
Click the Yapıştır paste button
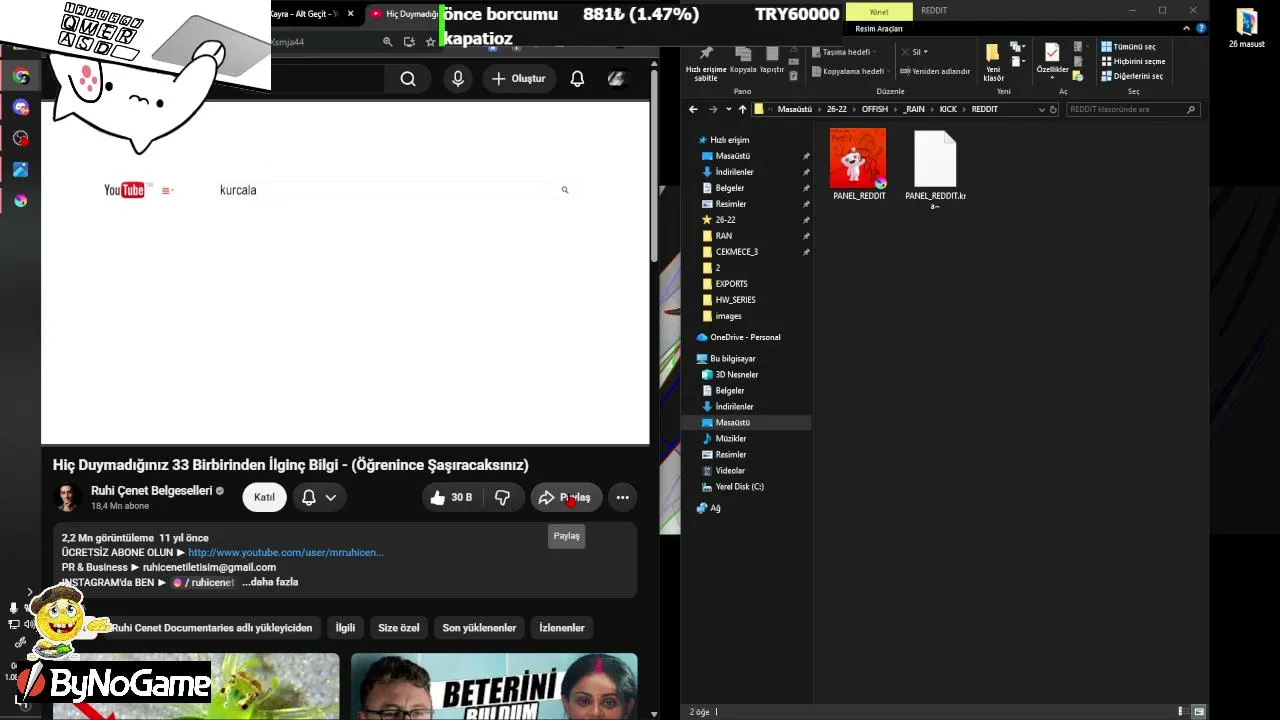pos(772,61)
